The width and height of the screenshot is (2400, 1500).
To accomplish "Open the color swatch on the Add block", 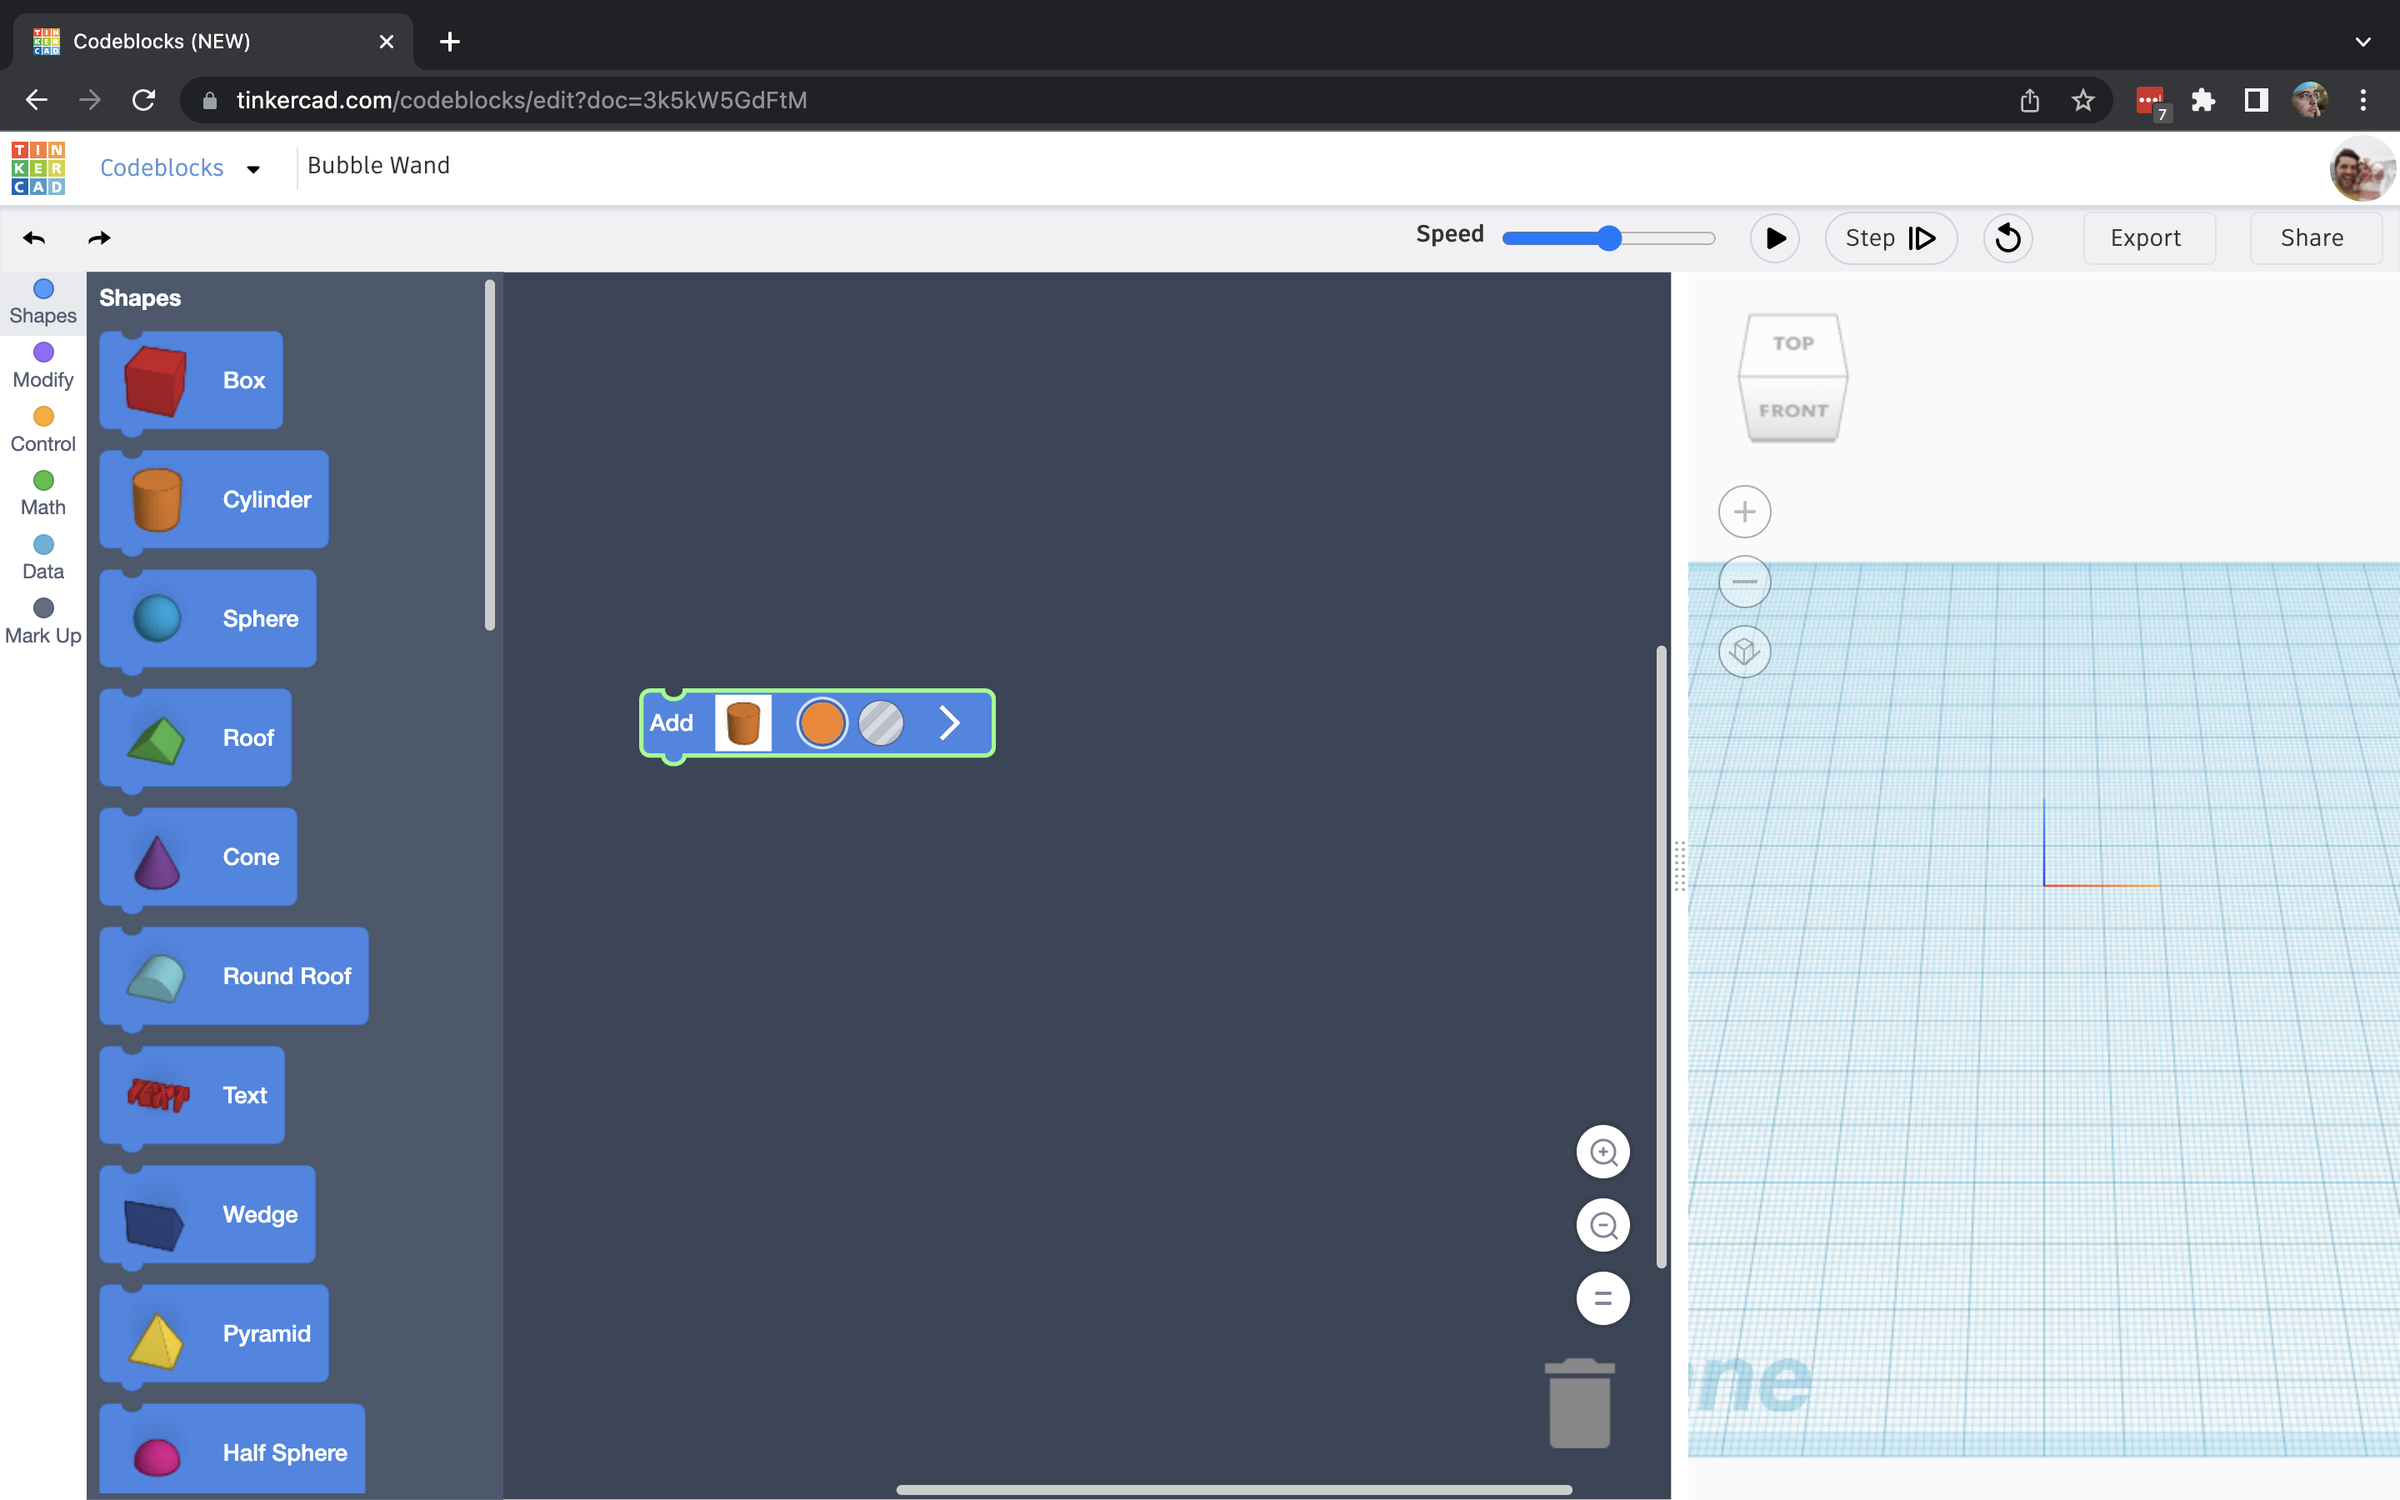I will tap(822, 722).
